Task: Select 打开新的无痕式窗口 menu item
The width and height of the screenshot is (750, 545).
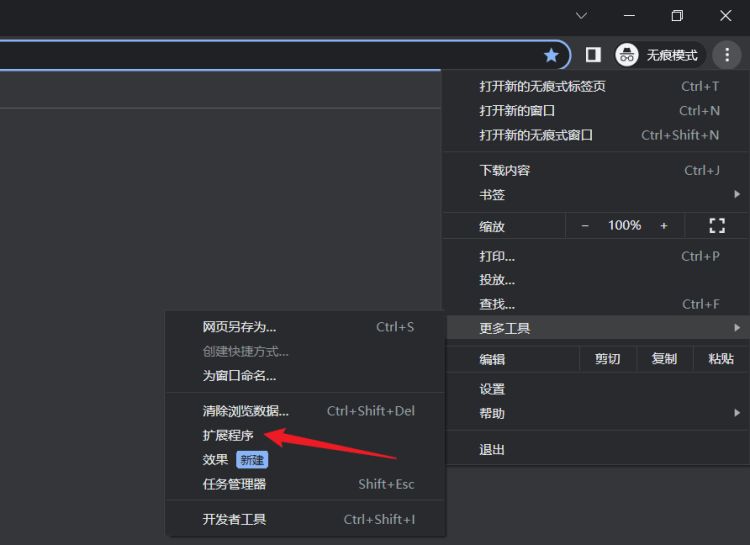Action: click(x=596, y=135)
